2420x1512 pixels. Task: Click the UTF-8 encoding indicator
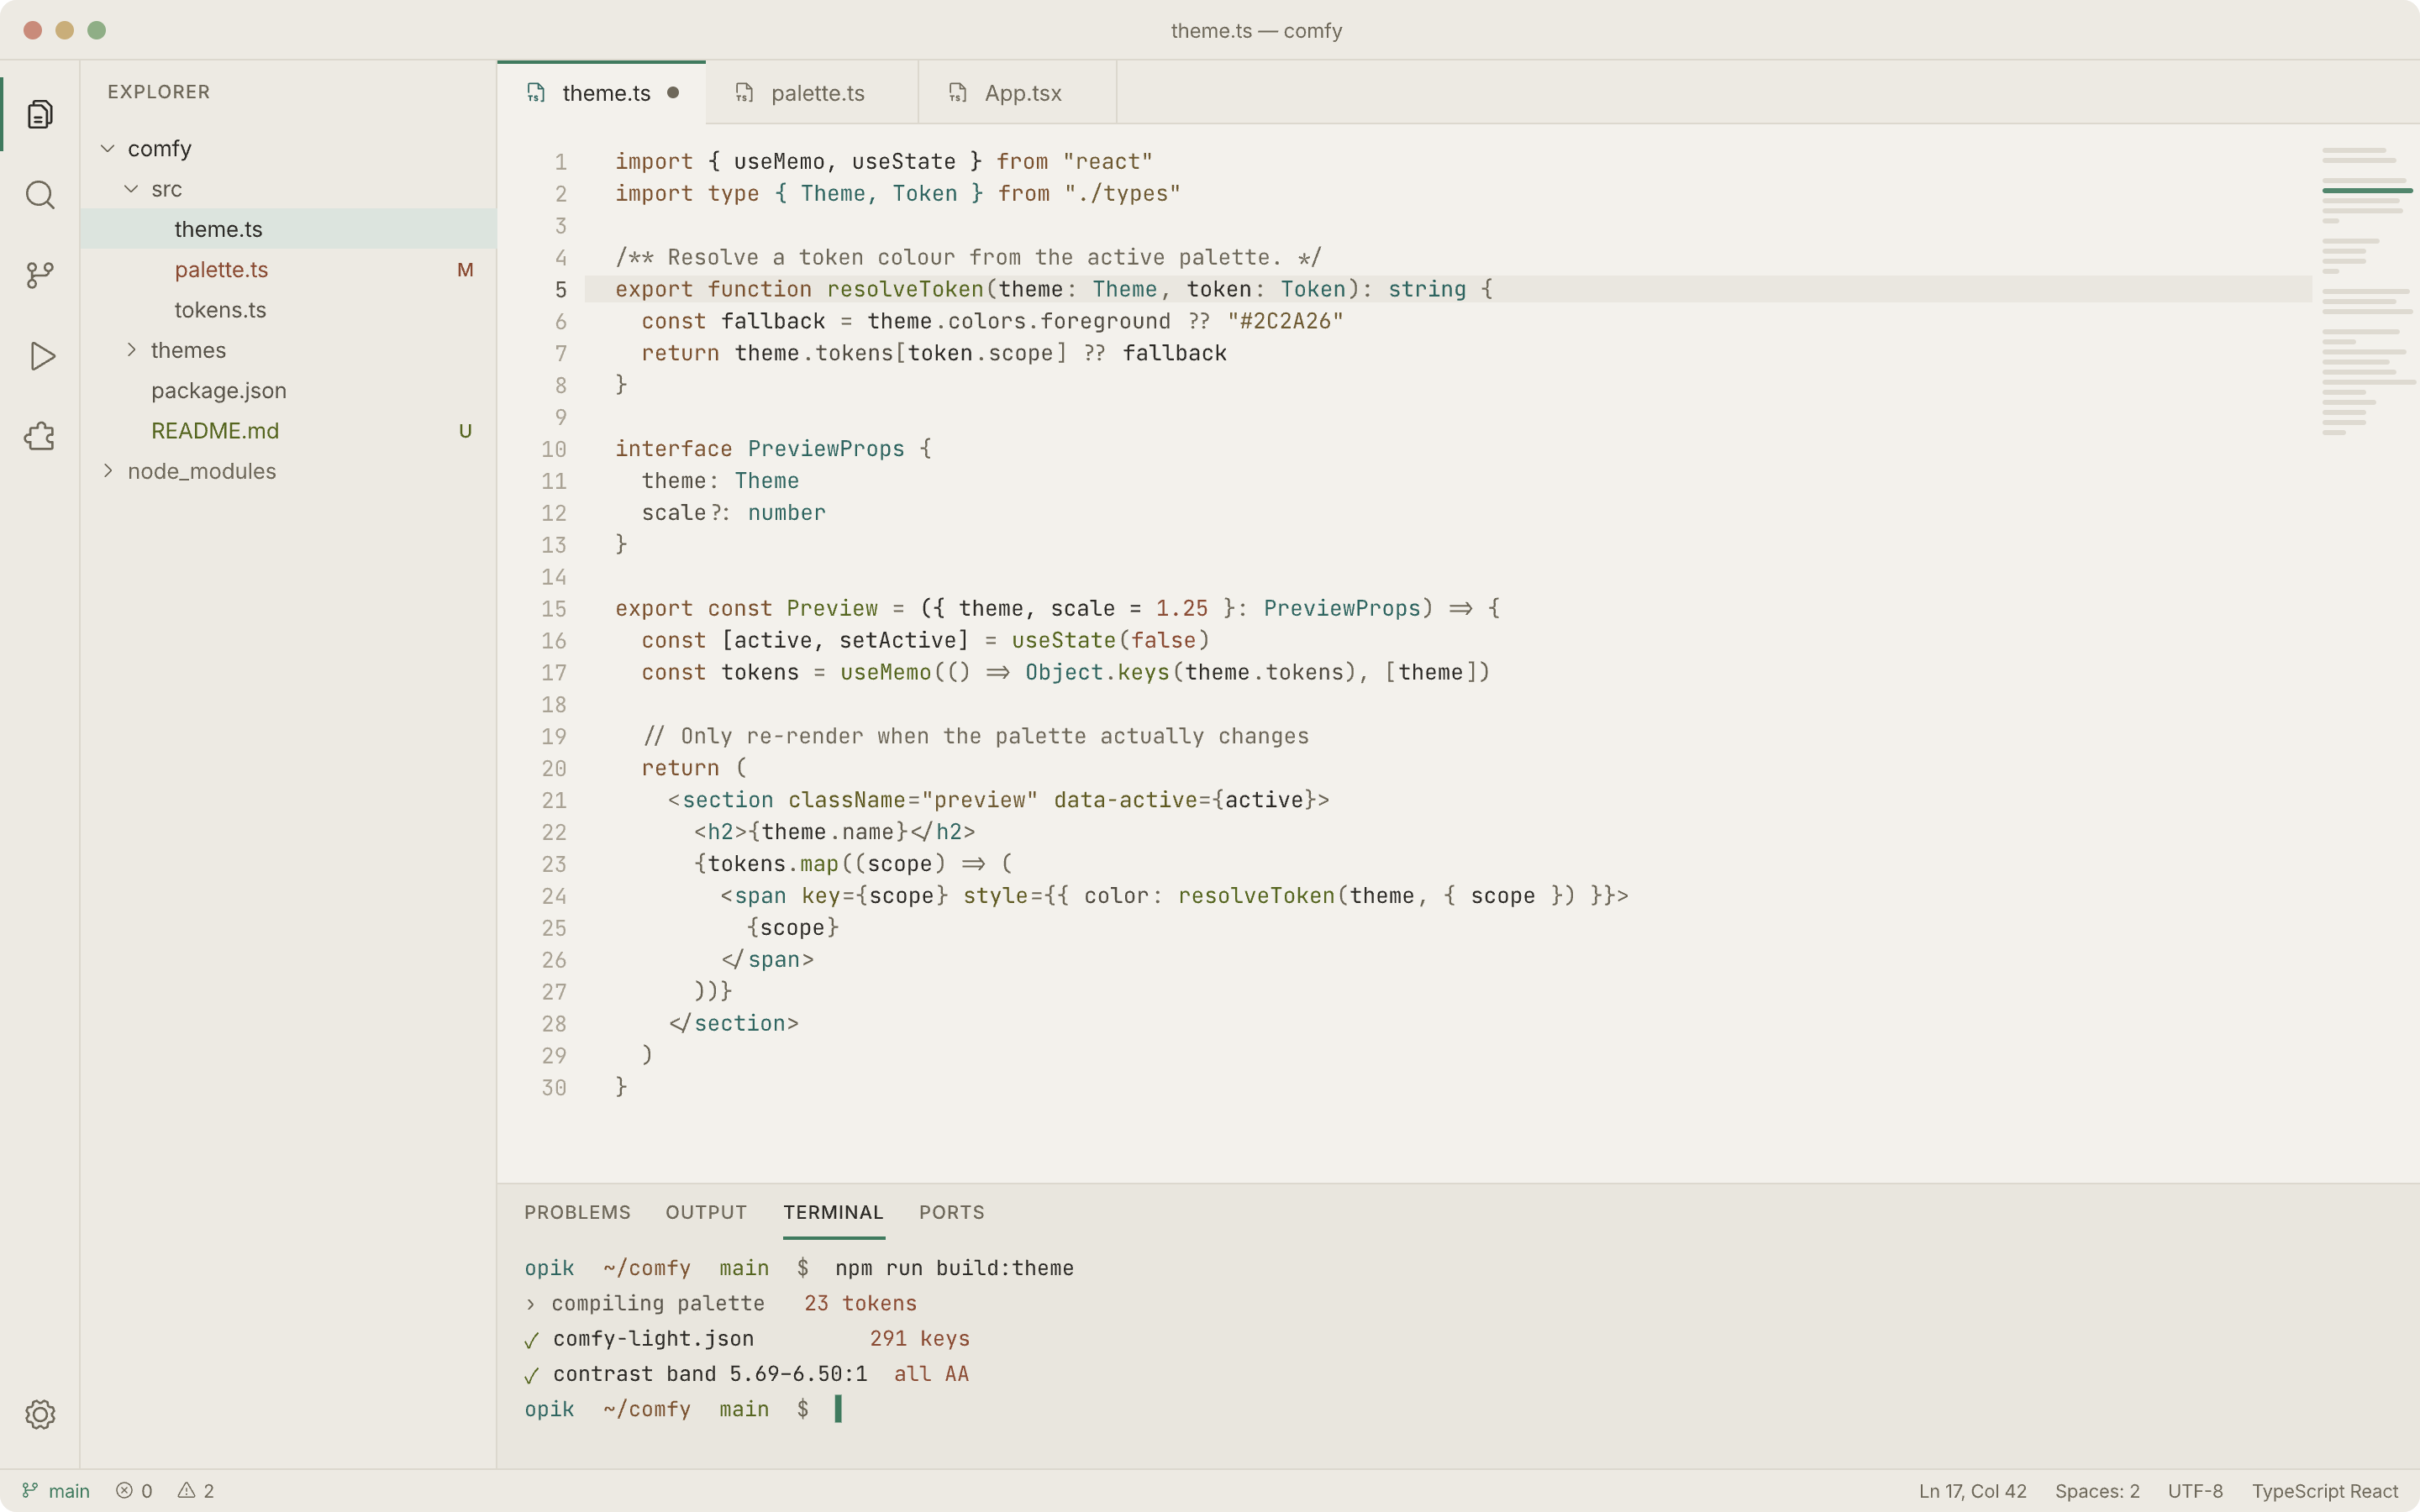[x=2195, y=1490]
